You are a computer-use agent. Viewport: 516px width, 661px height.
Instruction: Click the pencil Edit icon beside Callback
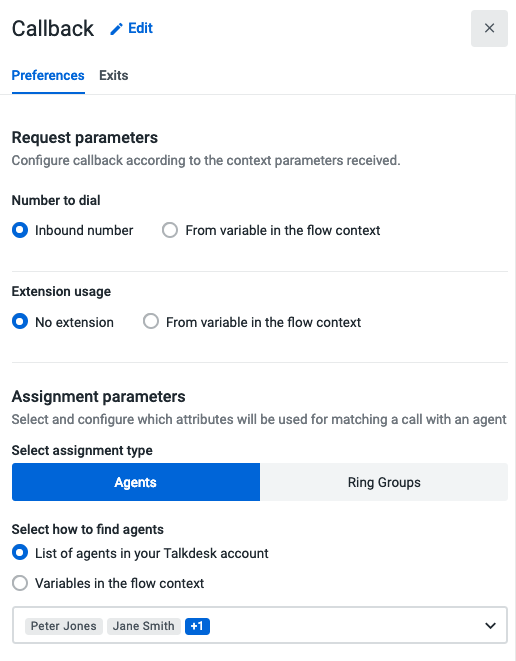coord(116,29)
